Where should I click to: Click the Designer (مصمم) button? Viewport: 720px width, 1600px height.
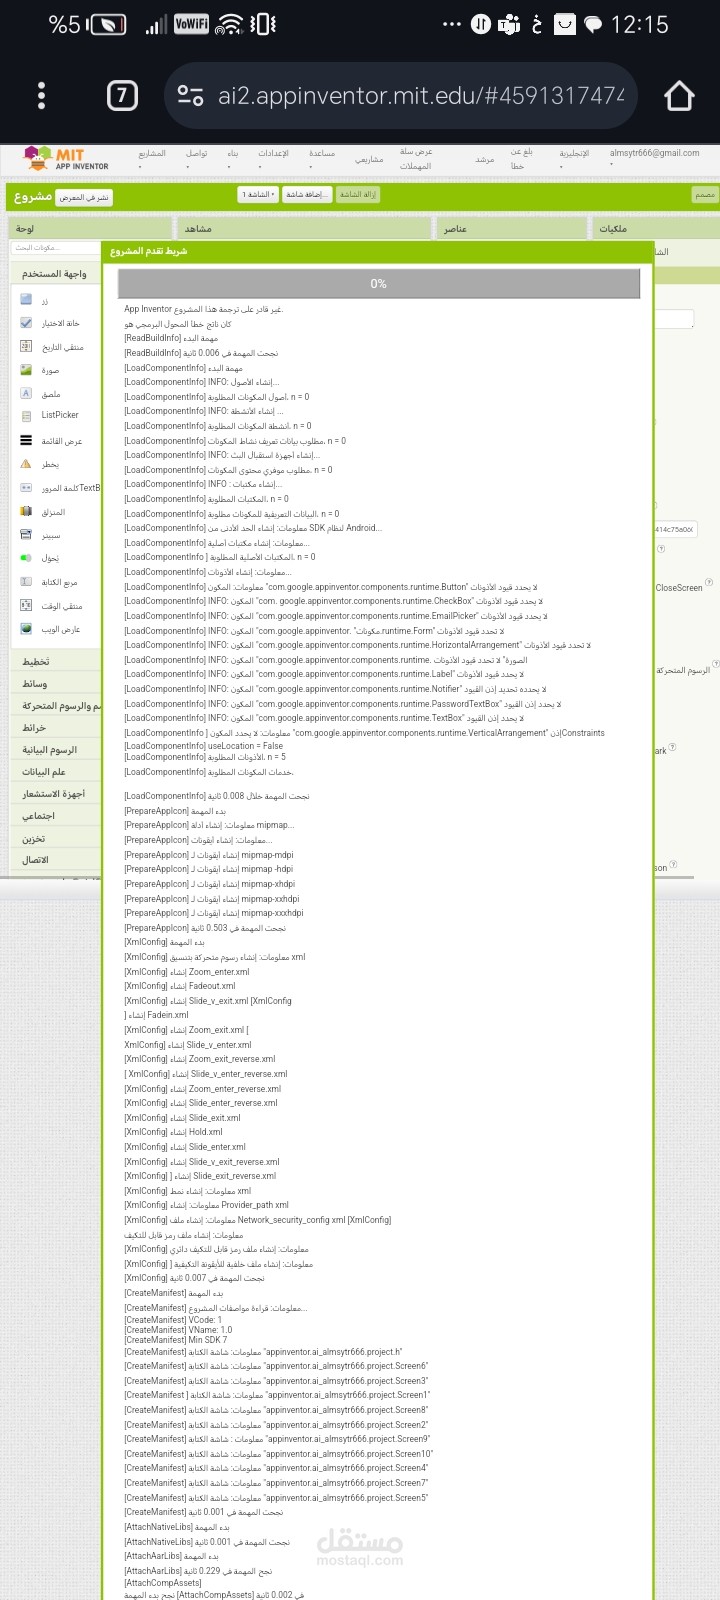(x=705, y=195)
